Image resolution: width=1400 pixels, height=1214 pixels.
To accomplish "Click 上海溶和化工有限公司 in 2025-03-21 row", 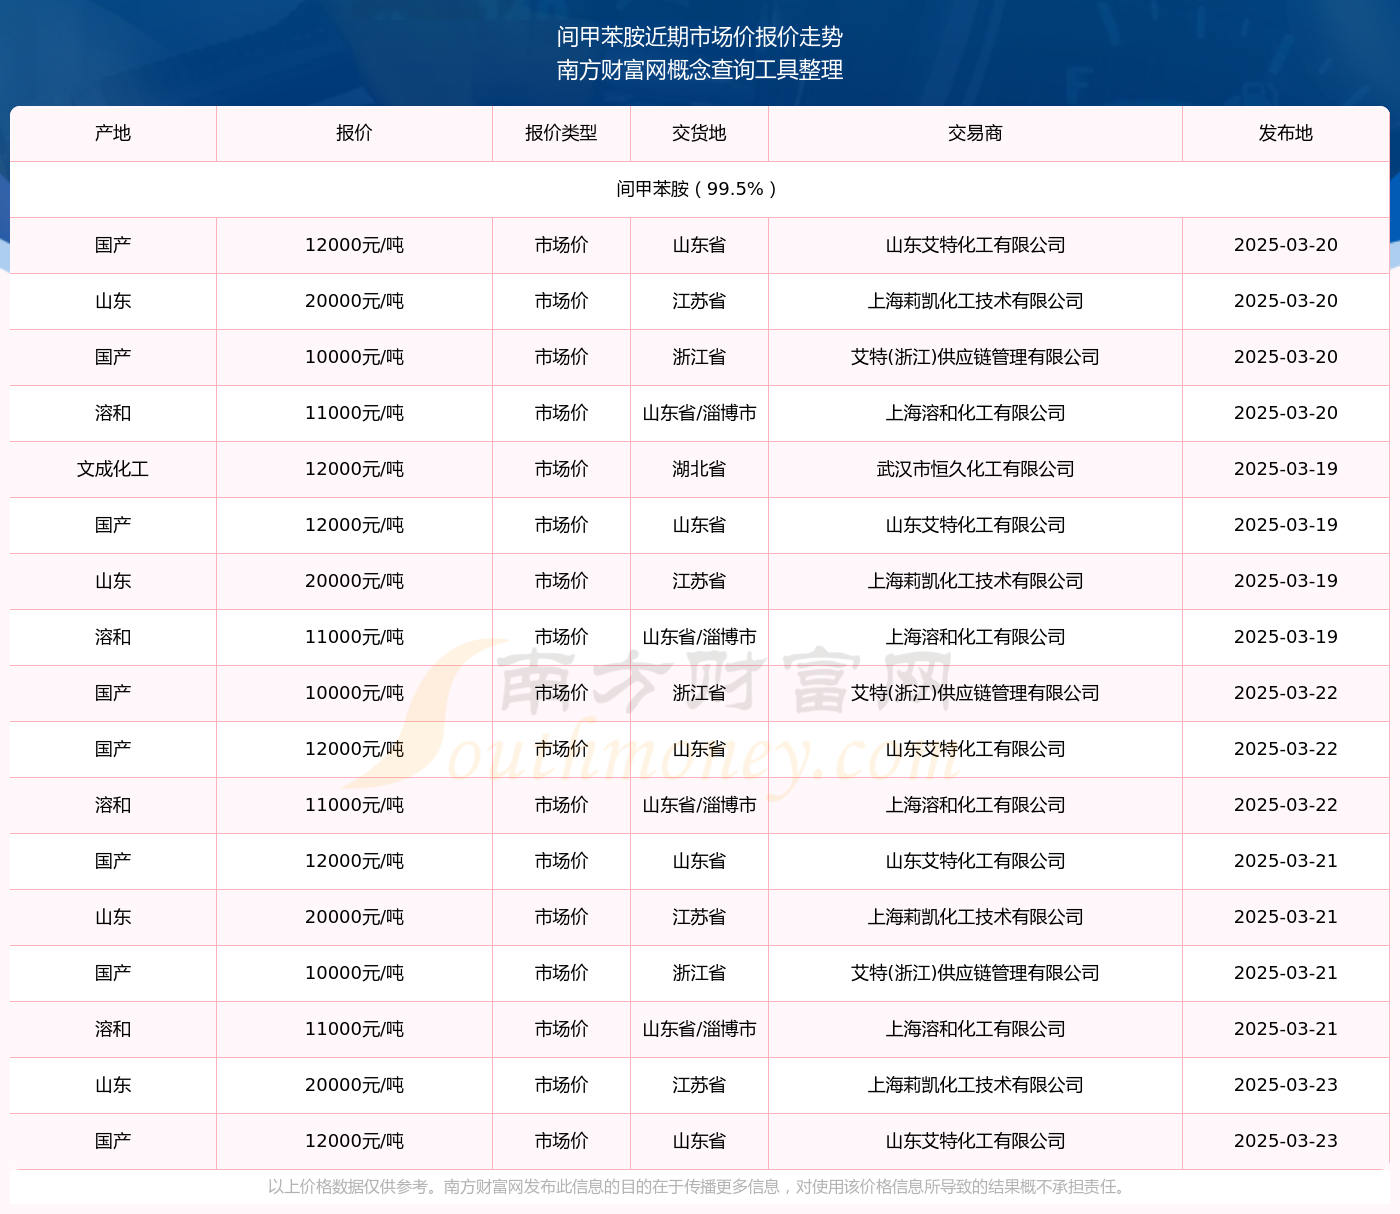I will (975, 1029).
